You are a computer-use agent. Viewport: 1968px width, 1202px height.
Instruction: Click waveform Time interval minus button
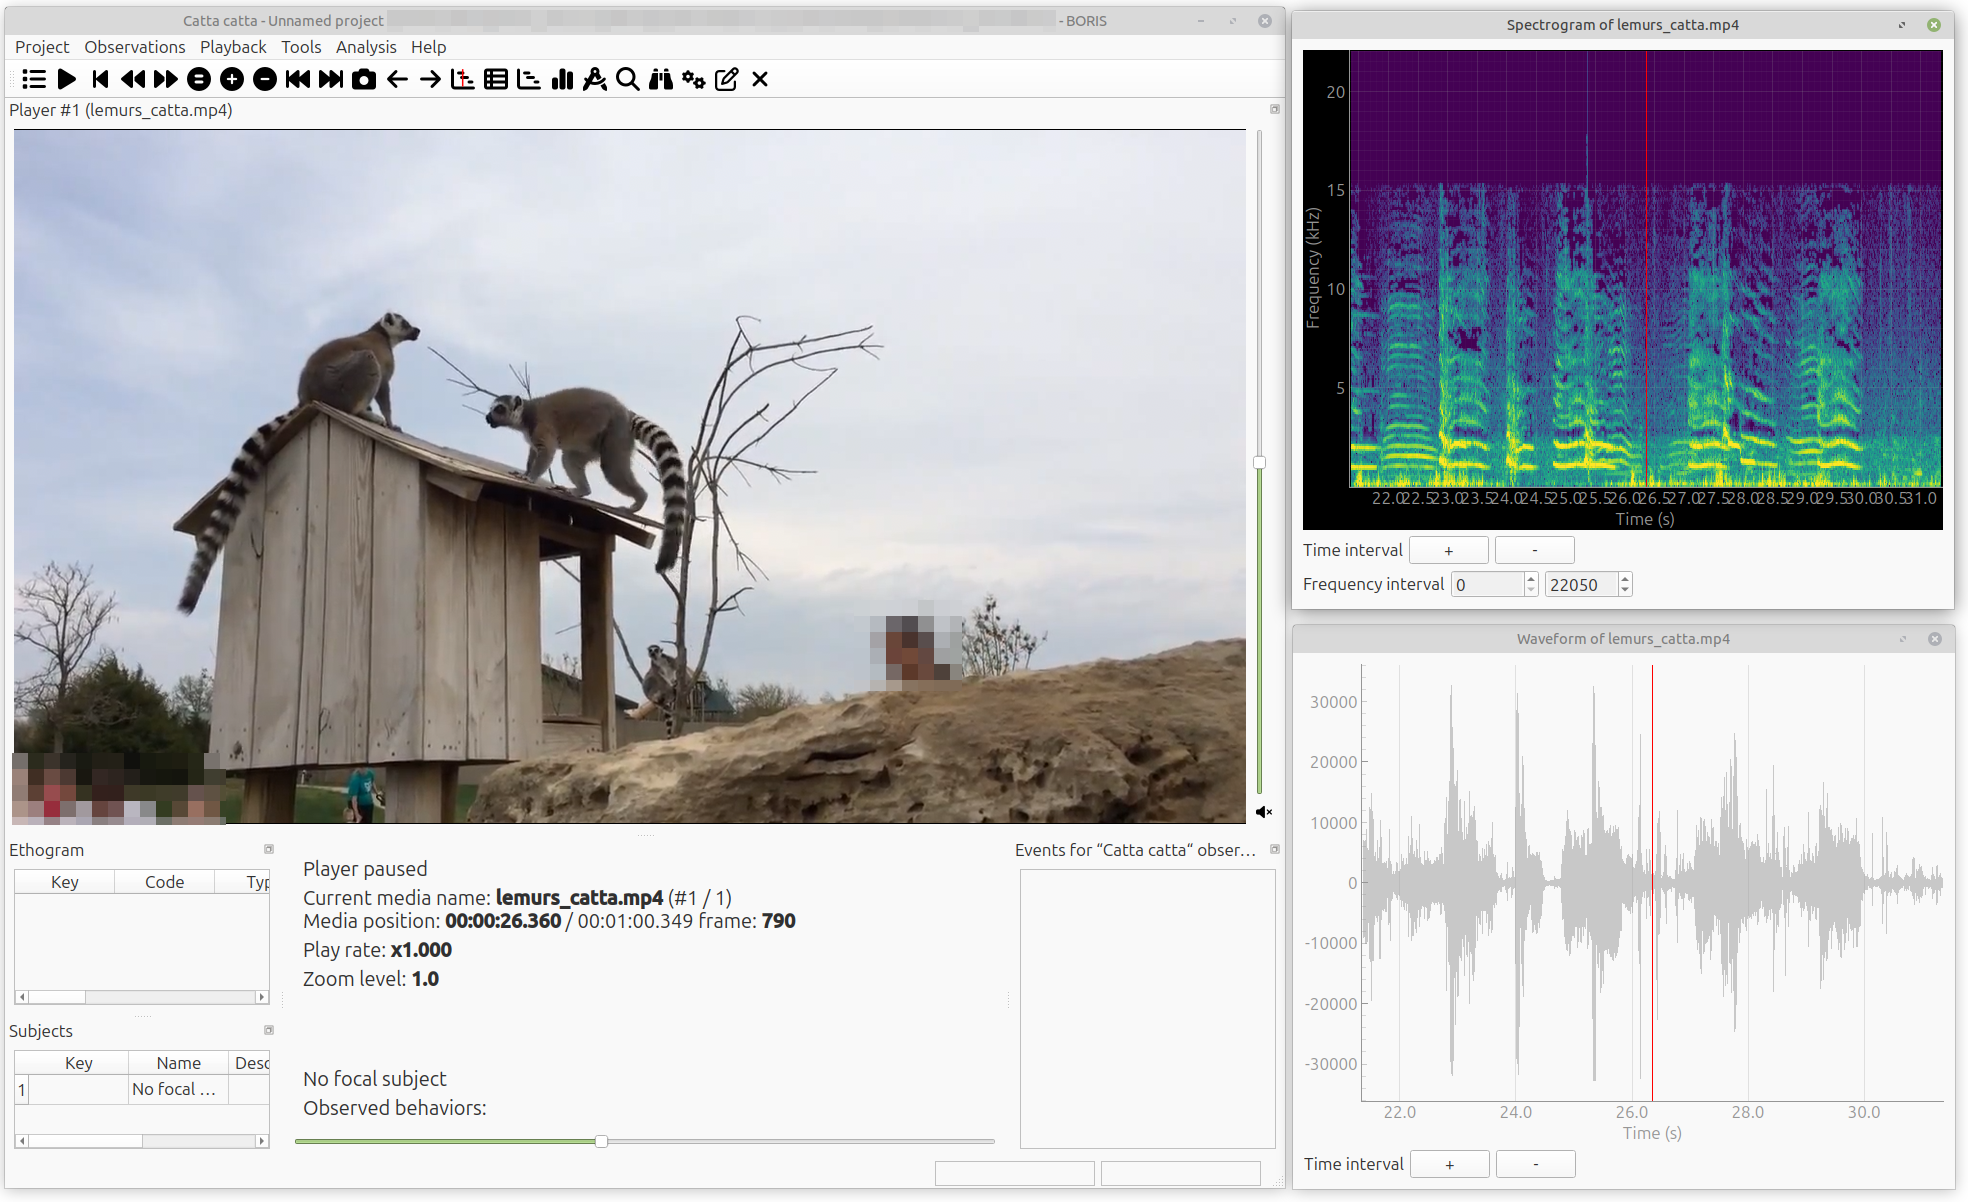tap(1535, 1164)
